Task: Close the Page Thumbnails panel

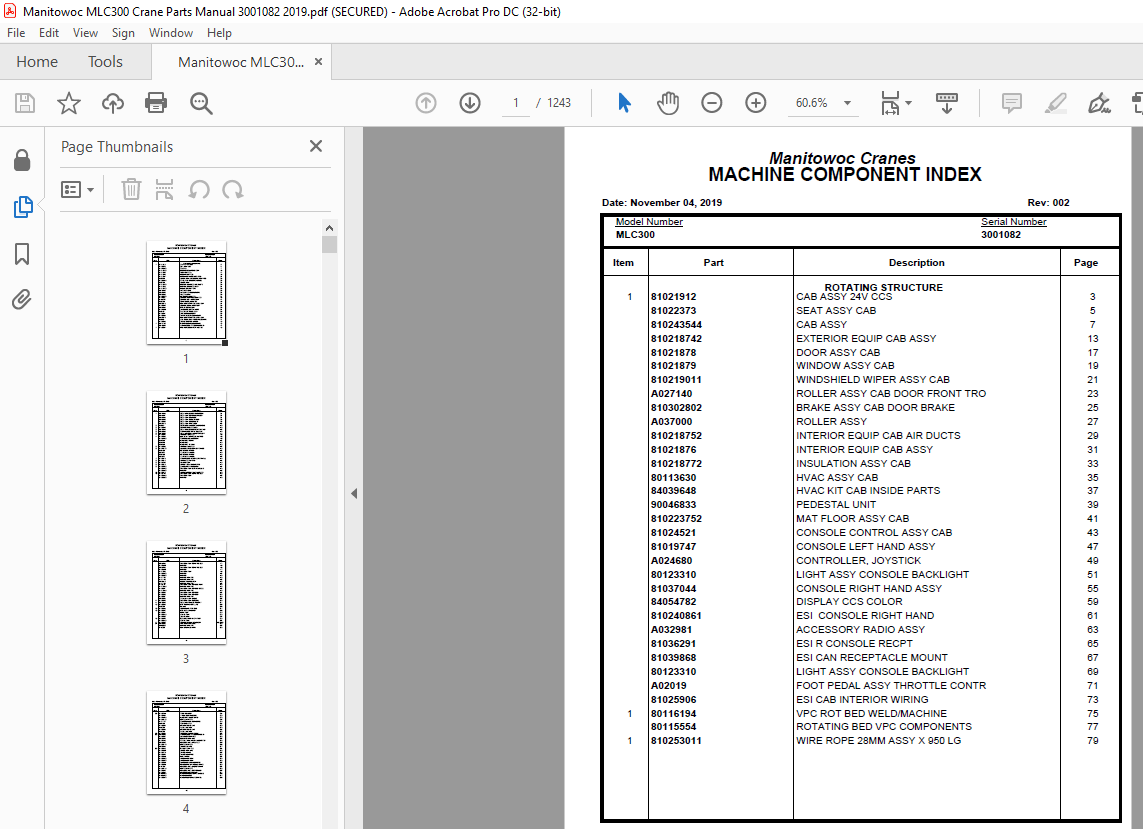Action: 316,146
